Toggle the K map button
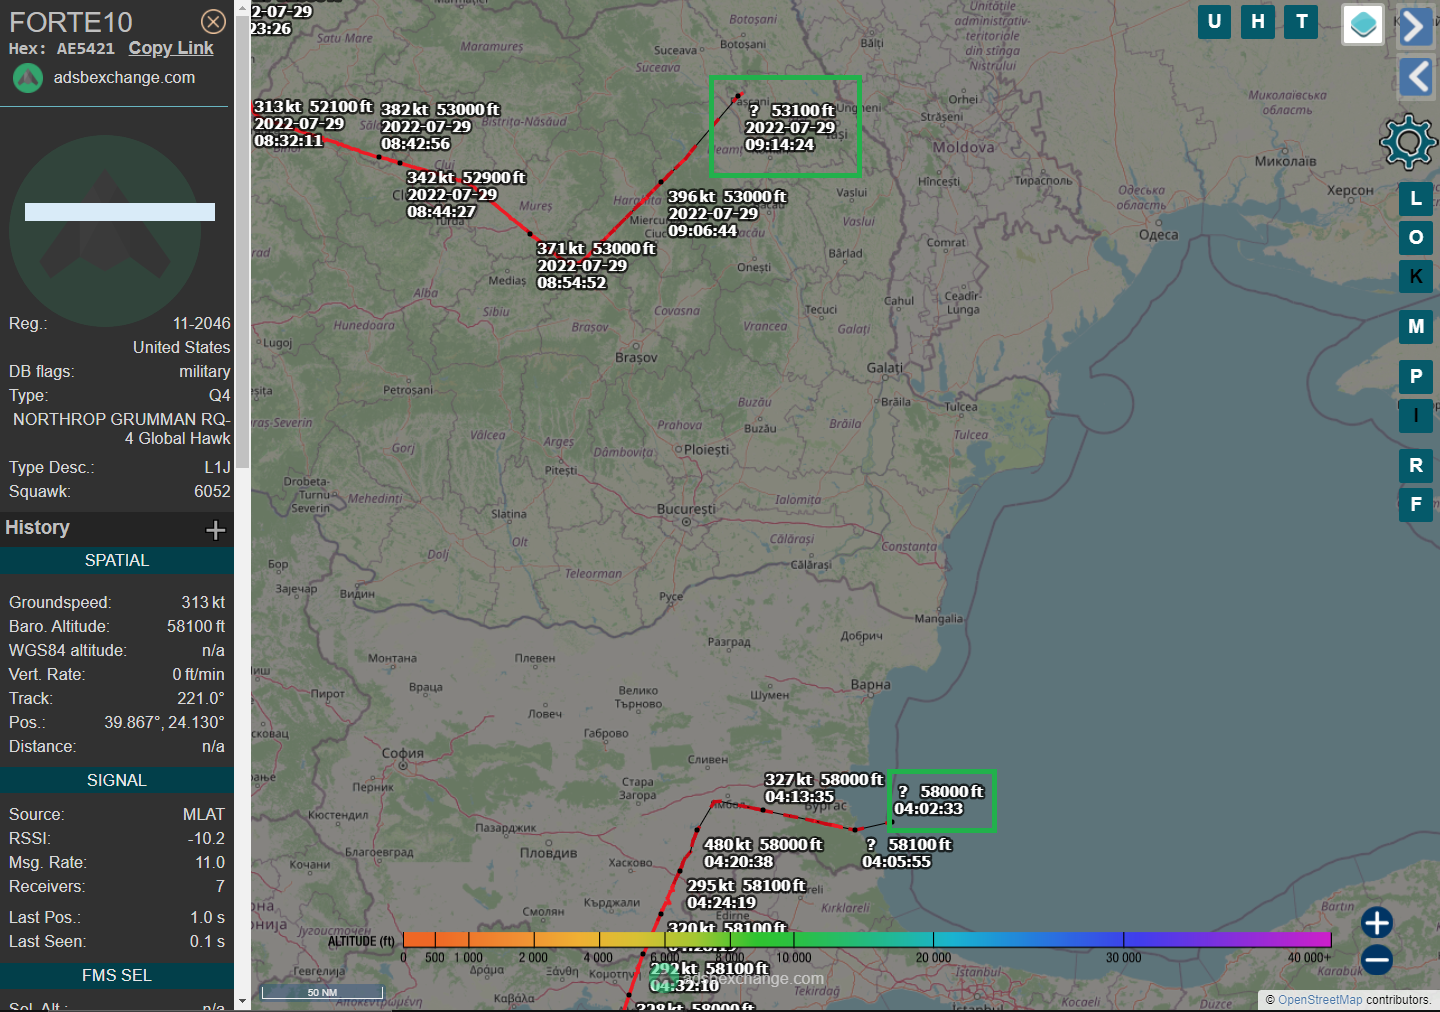 coord(1415,277)
